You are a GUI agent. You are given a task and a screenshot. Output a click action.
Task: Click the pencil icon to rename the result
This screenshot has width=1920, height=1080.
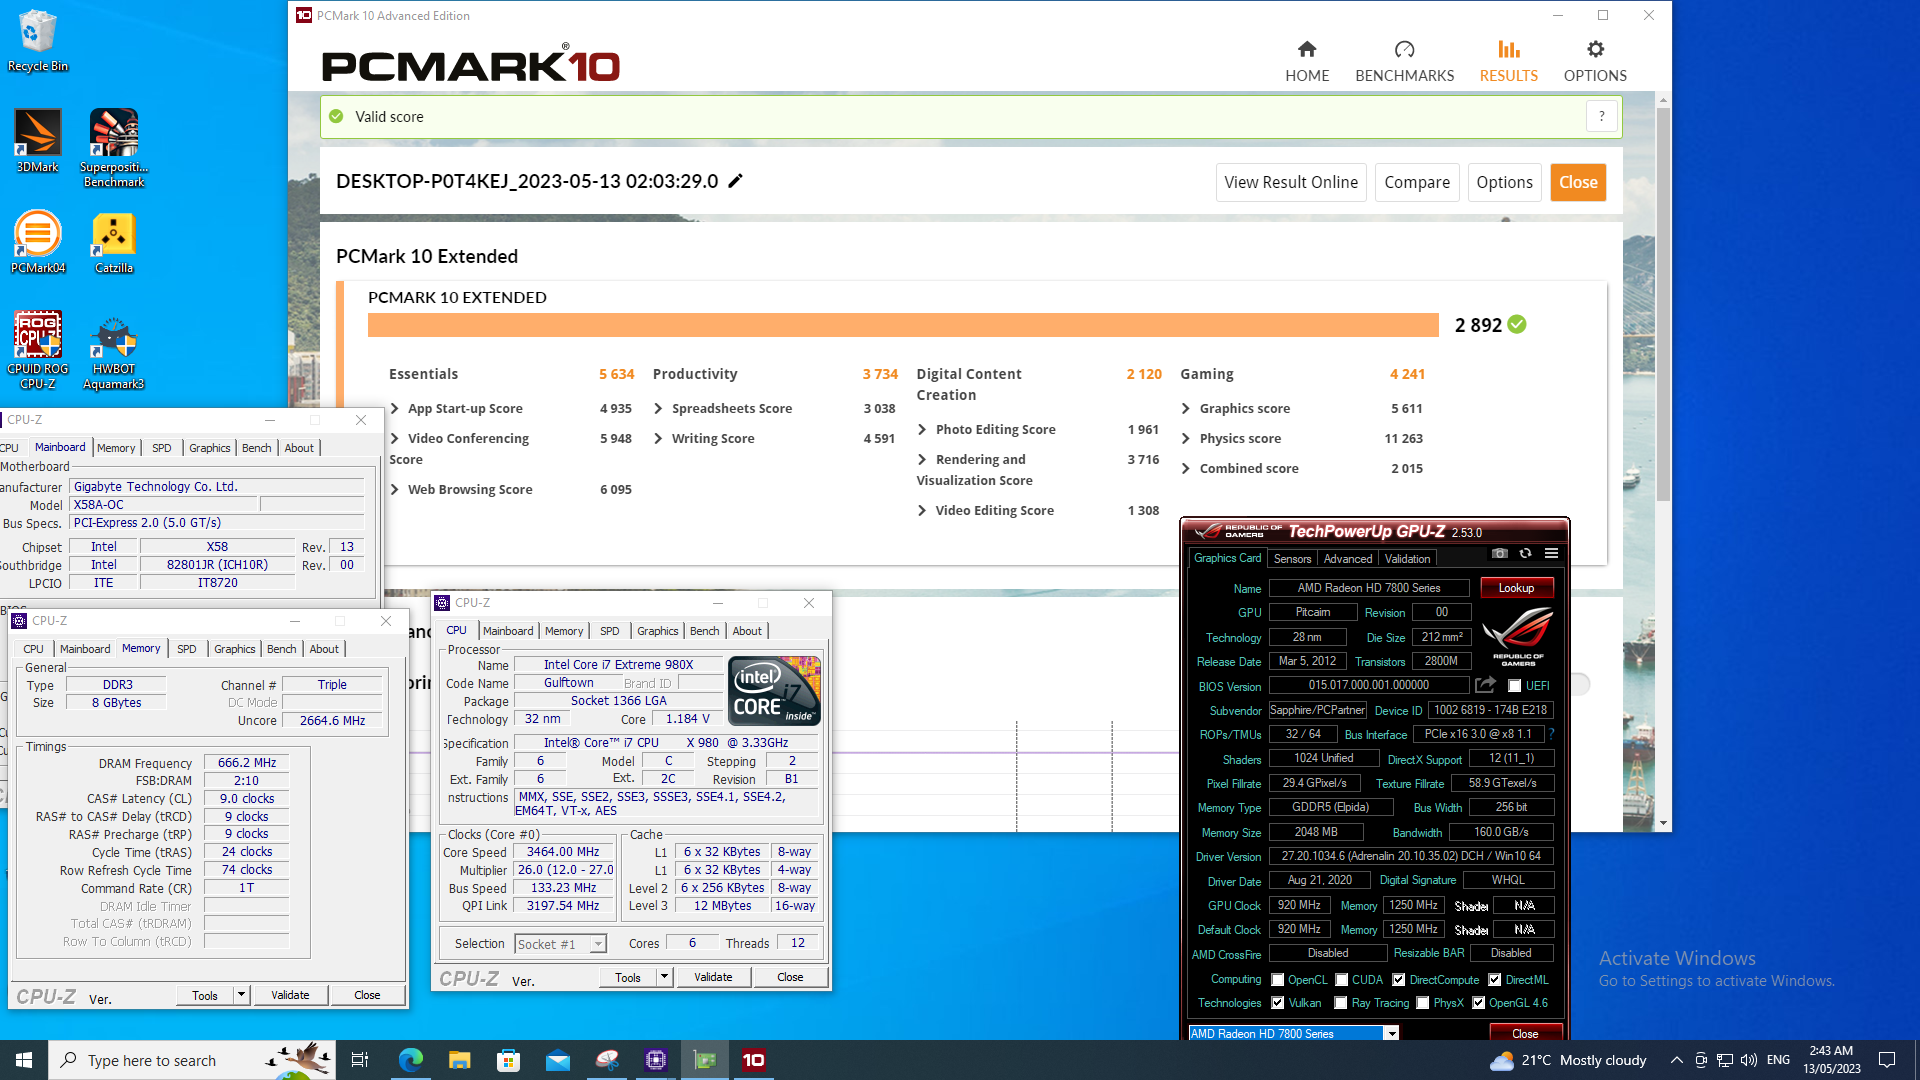pos(735,181)
